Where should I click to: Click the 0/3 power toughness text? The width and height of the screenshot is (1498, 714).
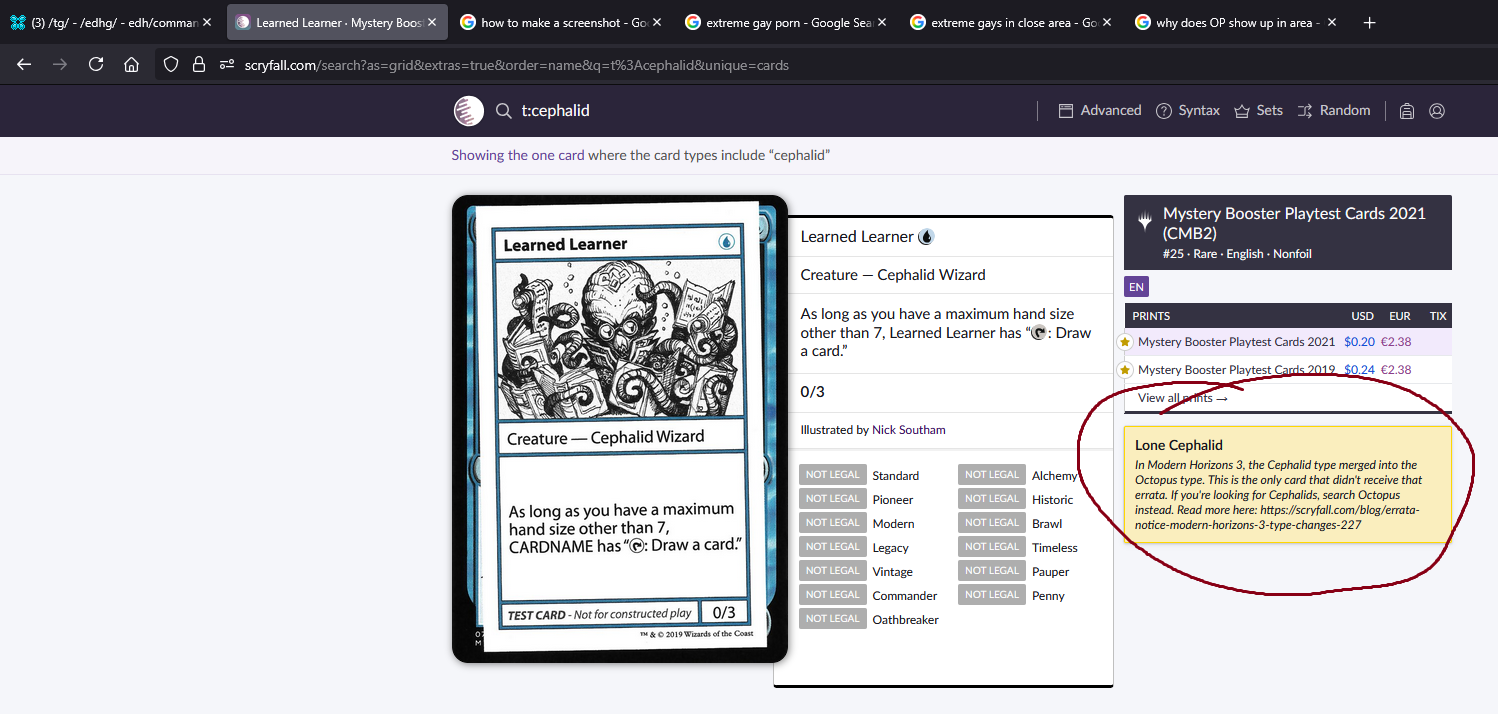[812, 392]
